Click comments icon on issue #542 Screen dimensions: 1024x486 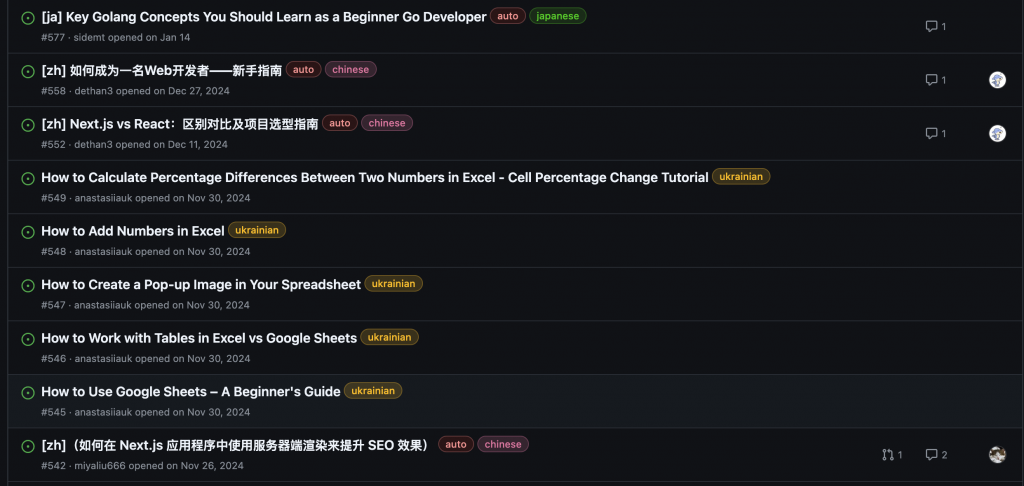[931, 455]
